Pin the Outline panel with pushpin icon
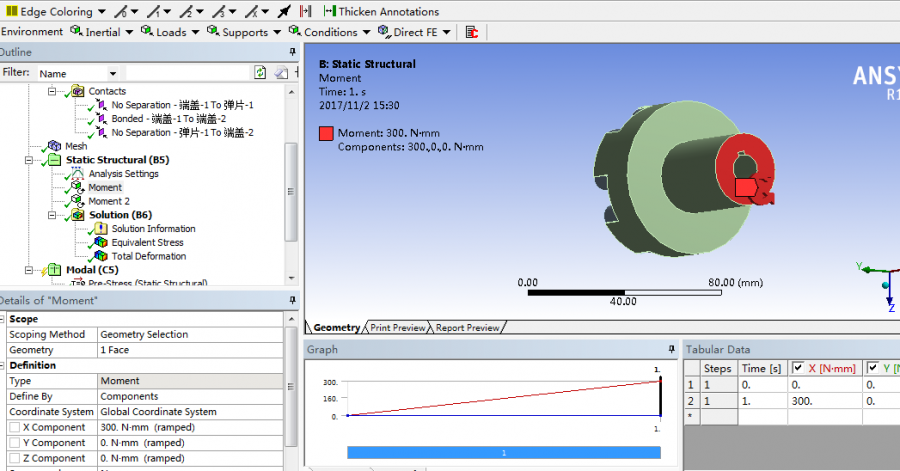Screen dimensions: 900x471 click(292, 52)
